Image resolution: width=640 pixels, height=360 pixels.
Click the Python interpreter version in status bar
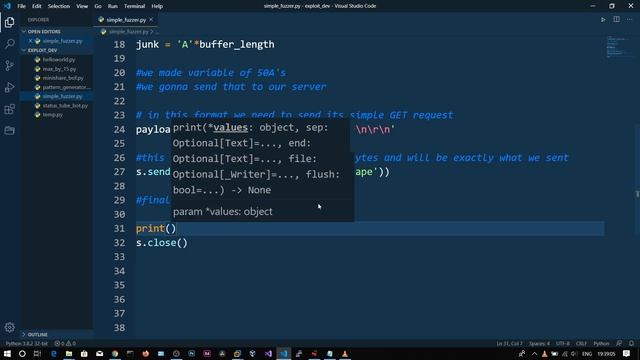coord(27,343)
